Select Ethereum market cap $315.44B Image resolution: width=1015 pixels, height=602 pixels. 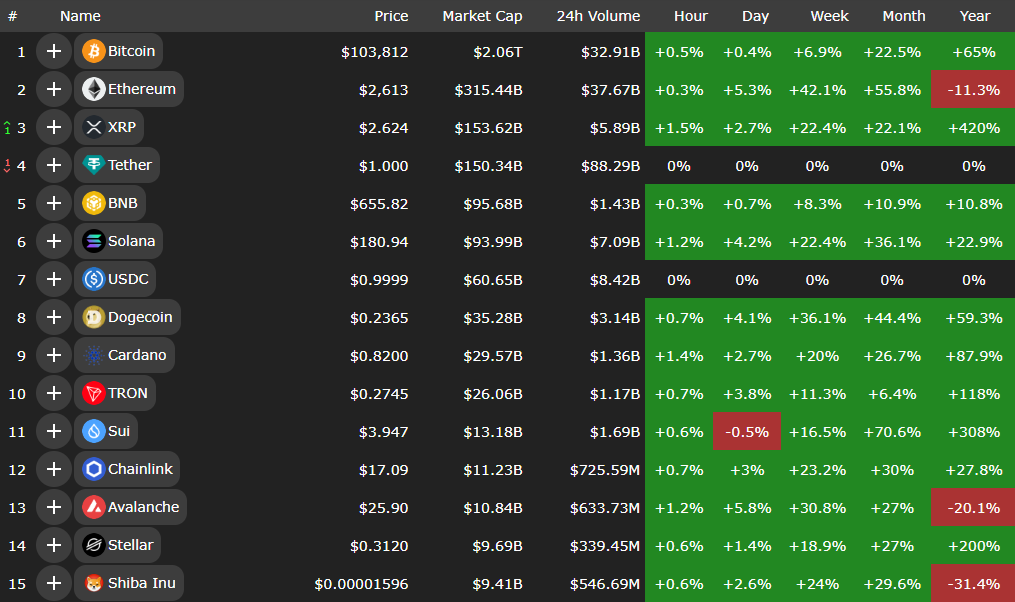tap(488, 90)
